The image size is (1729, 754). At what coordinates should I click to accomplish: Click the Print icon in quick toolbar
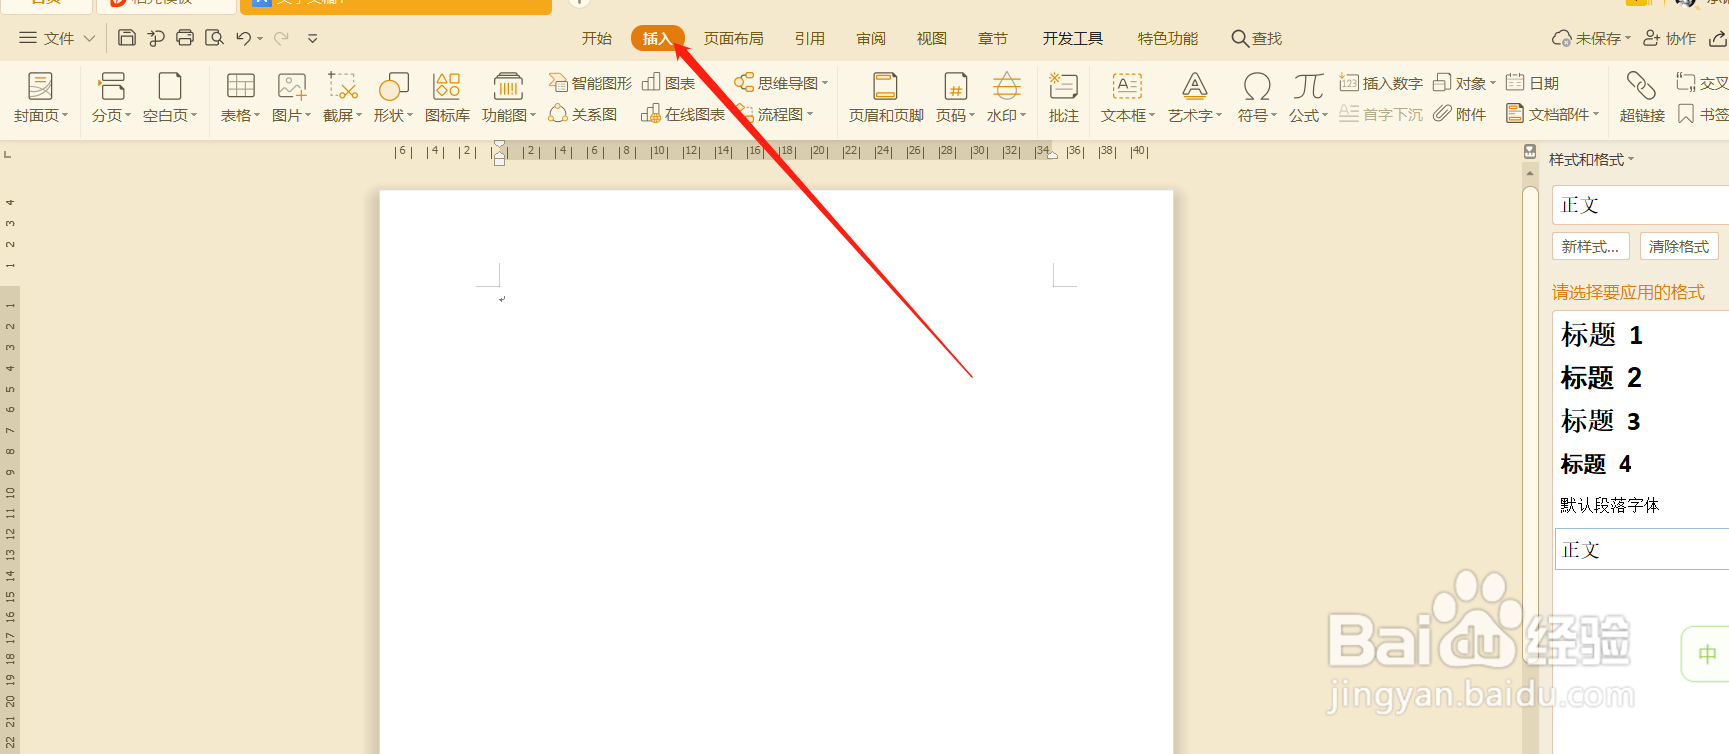185,38
